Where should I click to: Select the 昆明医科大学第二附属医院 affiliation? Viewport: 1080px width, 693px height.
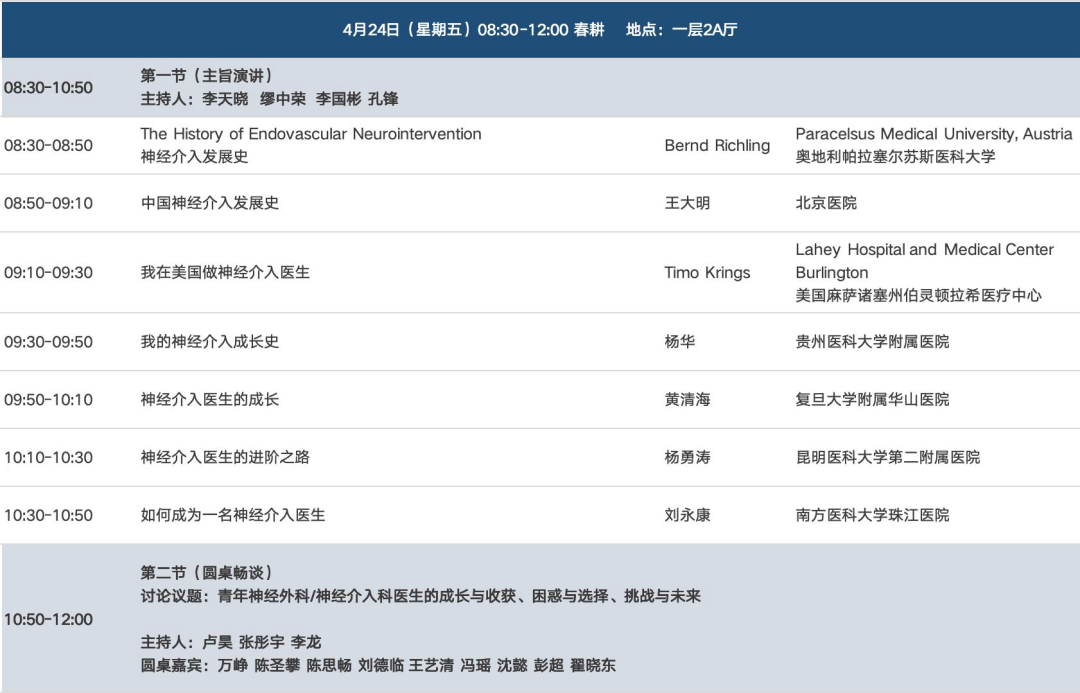[x=887, y=458]
